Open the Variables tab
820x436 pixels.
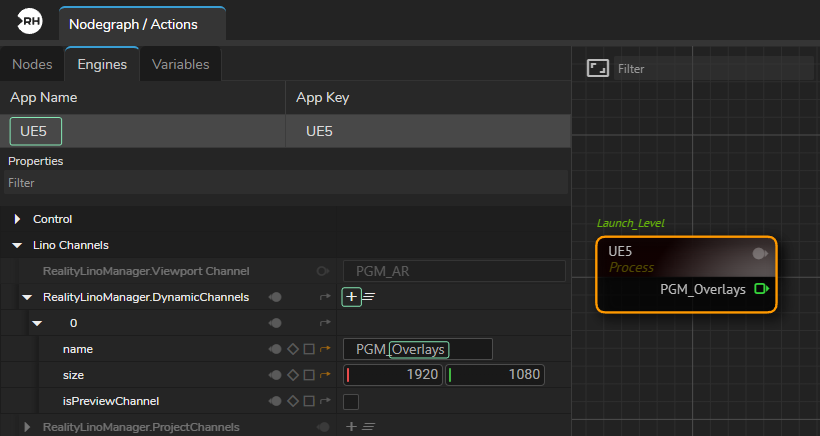180,64
